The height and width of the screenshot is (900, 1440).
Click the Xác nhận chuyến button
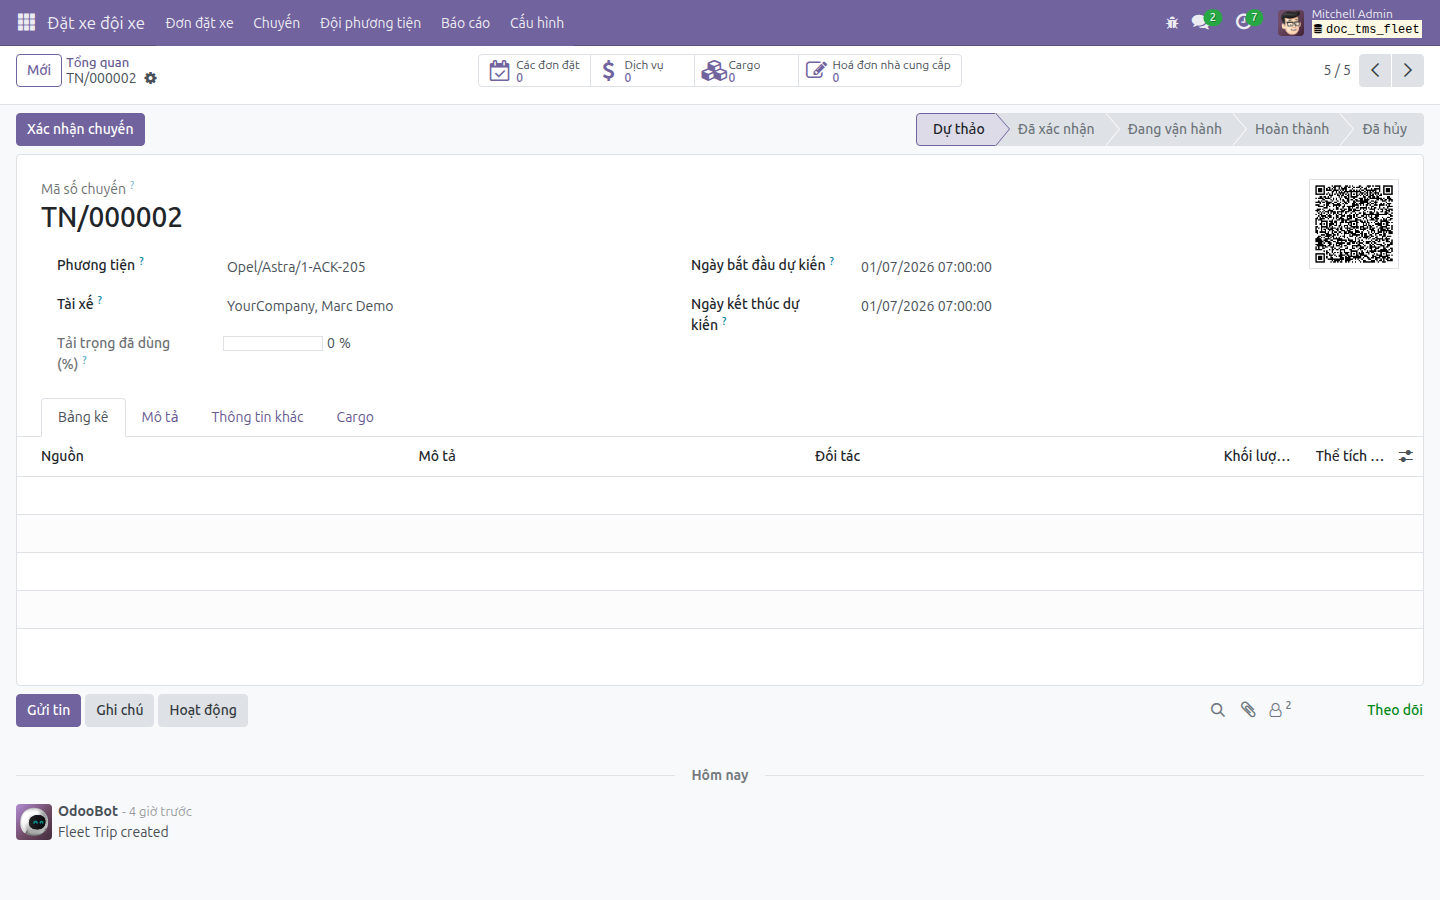(80, 129)
